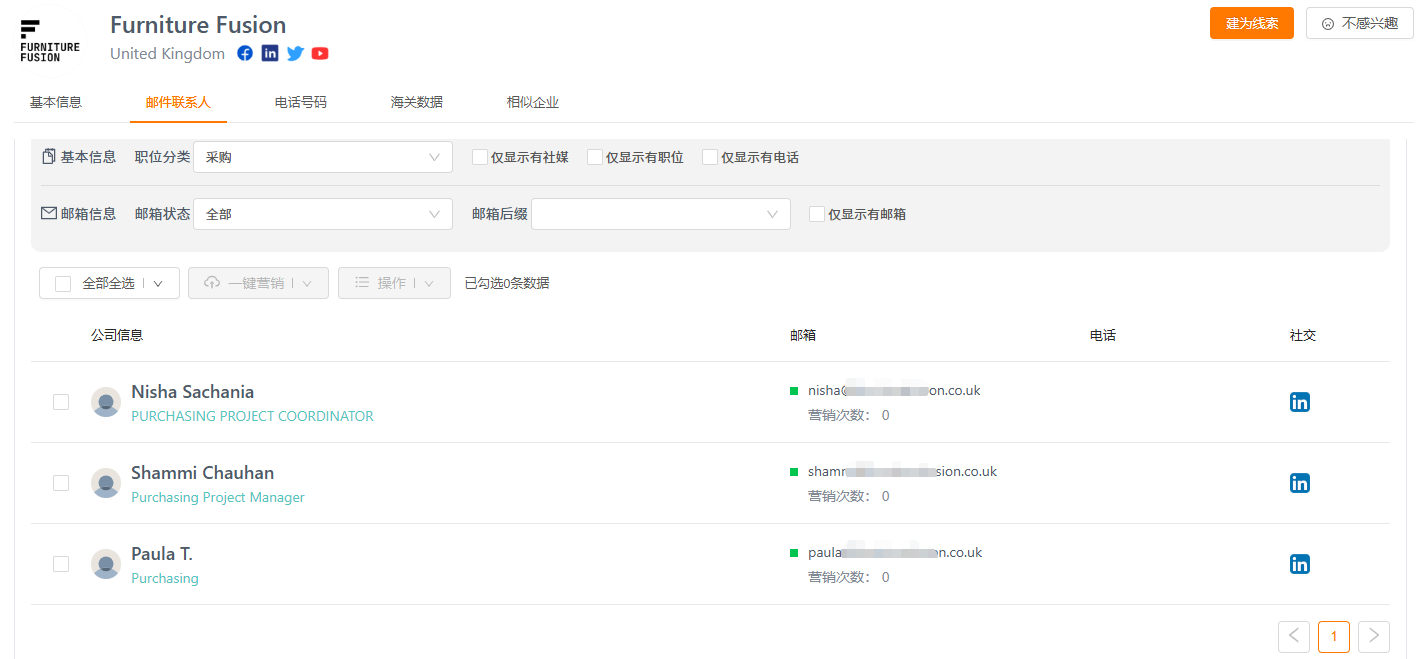1419x659 pixels.
Task: Click the orange 建为线索 button
Action: click(x=1252, y=23)
